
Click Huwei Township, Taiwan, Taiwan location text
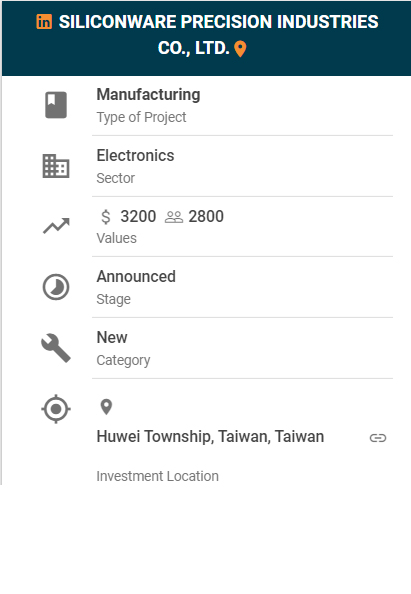(210, 437)
